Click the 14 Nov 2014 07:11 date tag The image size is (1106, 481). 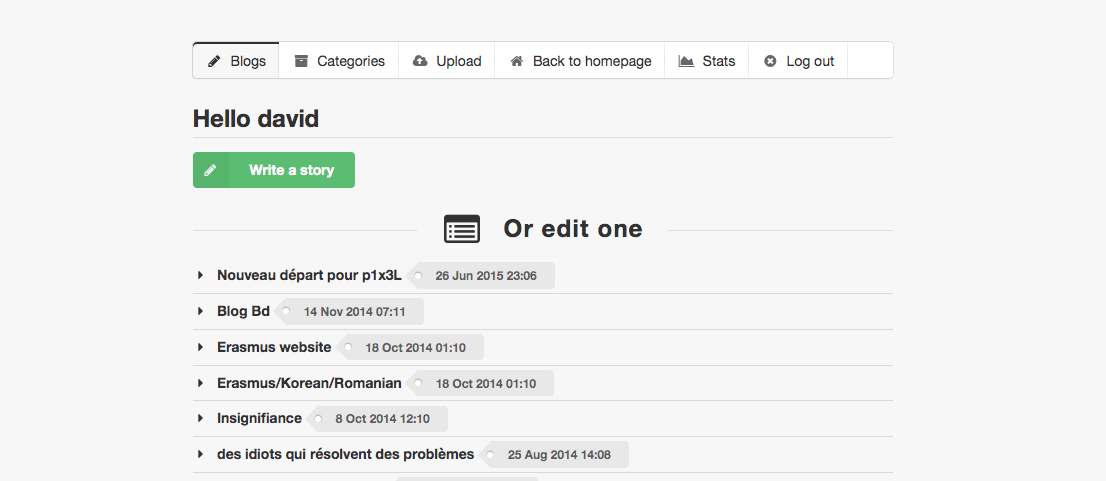coord(354,312)
